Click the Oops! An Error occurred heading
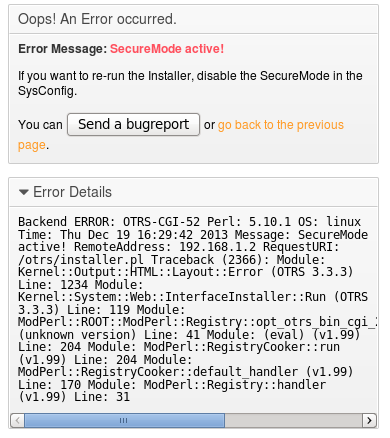This screenshot has width=390, height=438. pos(97,19)
